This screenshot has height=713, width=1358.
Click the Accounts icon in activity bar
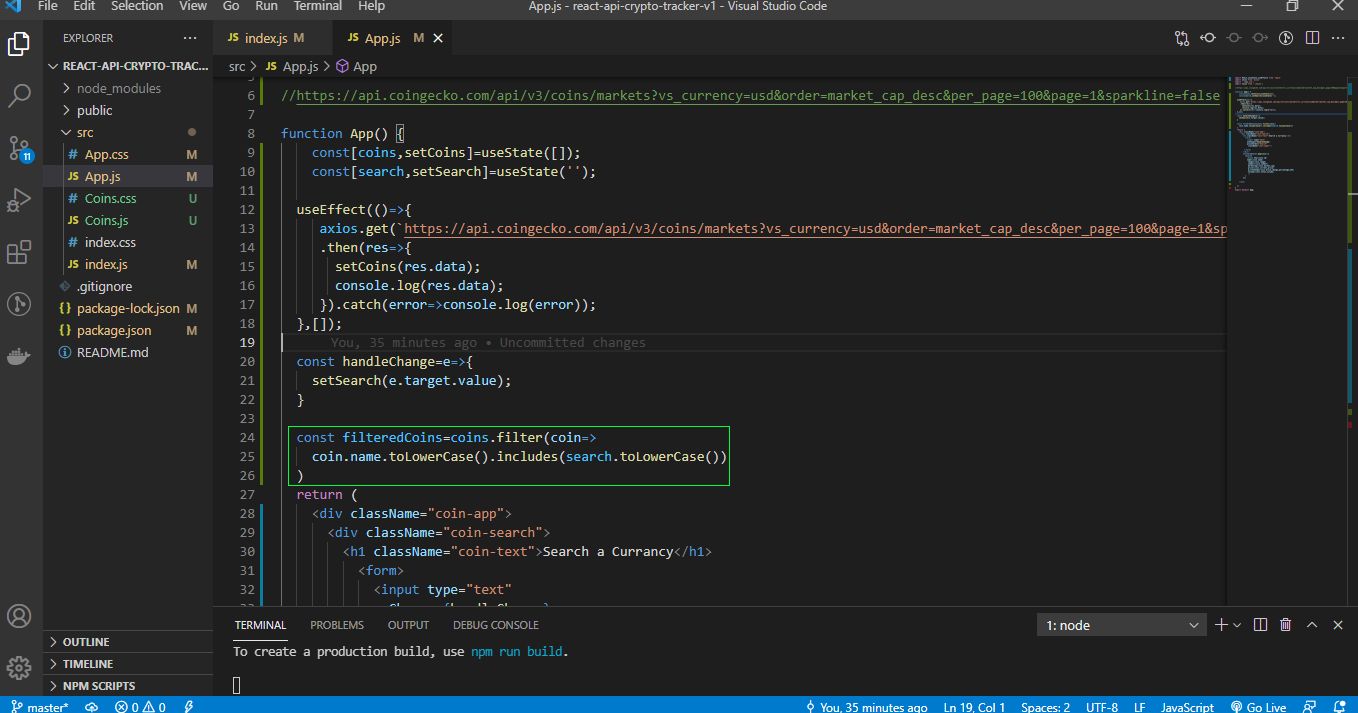click(20, 616)
